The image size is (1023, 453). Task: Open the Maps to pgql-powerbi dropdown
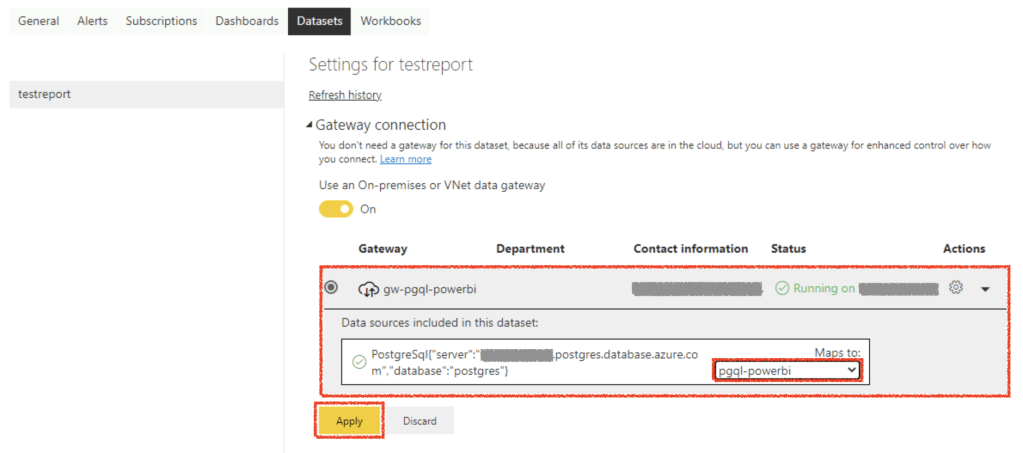click(787, 370)
